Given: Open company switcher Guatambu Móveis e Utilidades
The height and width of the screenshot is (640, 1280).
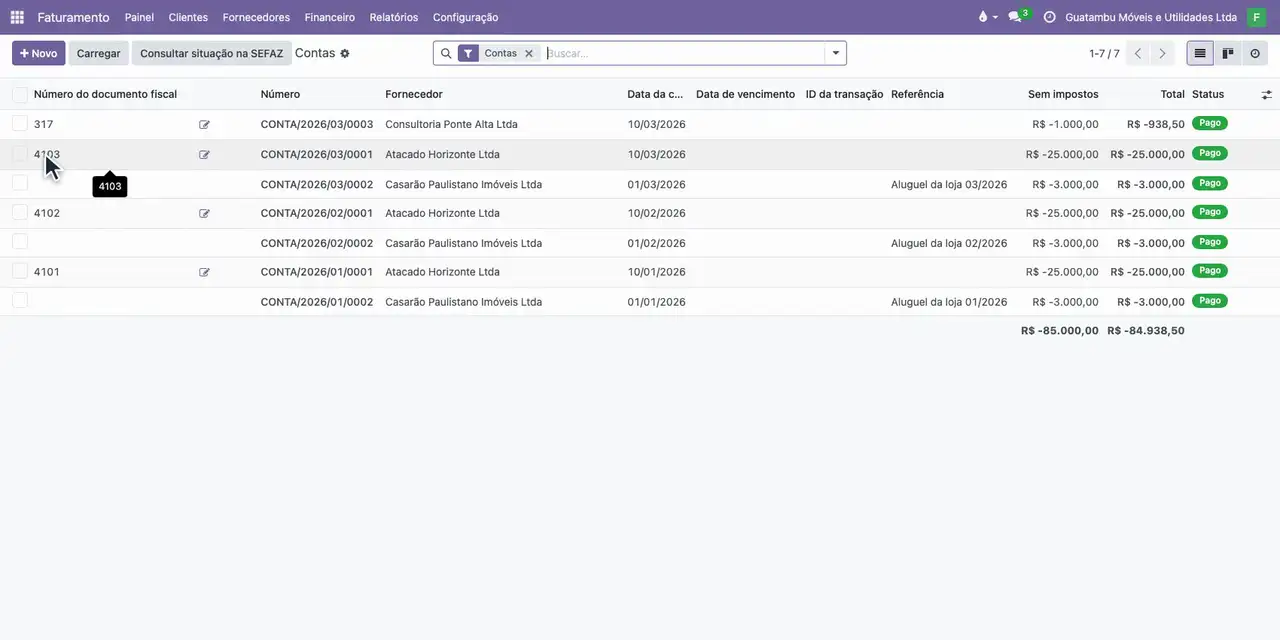Looking at the screenshot, I should [1151, 17].
